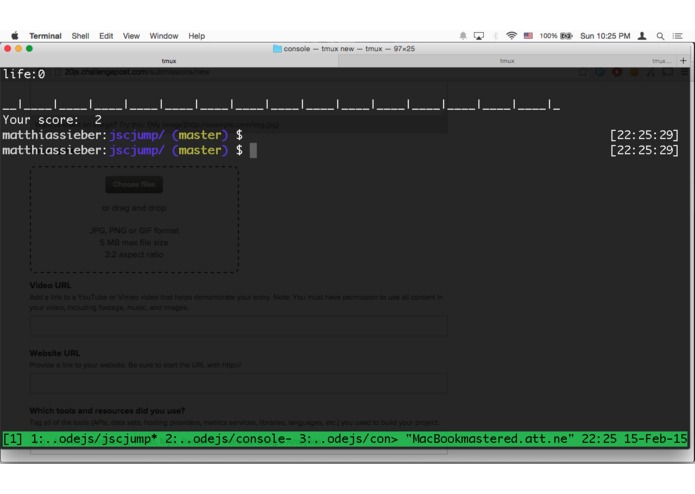Click tmux window '3:..odejs/con>' in status bar
This screenshot has height=494, width=695.
(x=348, y=439)
